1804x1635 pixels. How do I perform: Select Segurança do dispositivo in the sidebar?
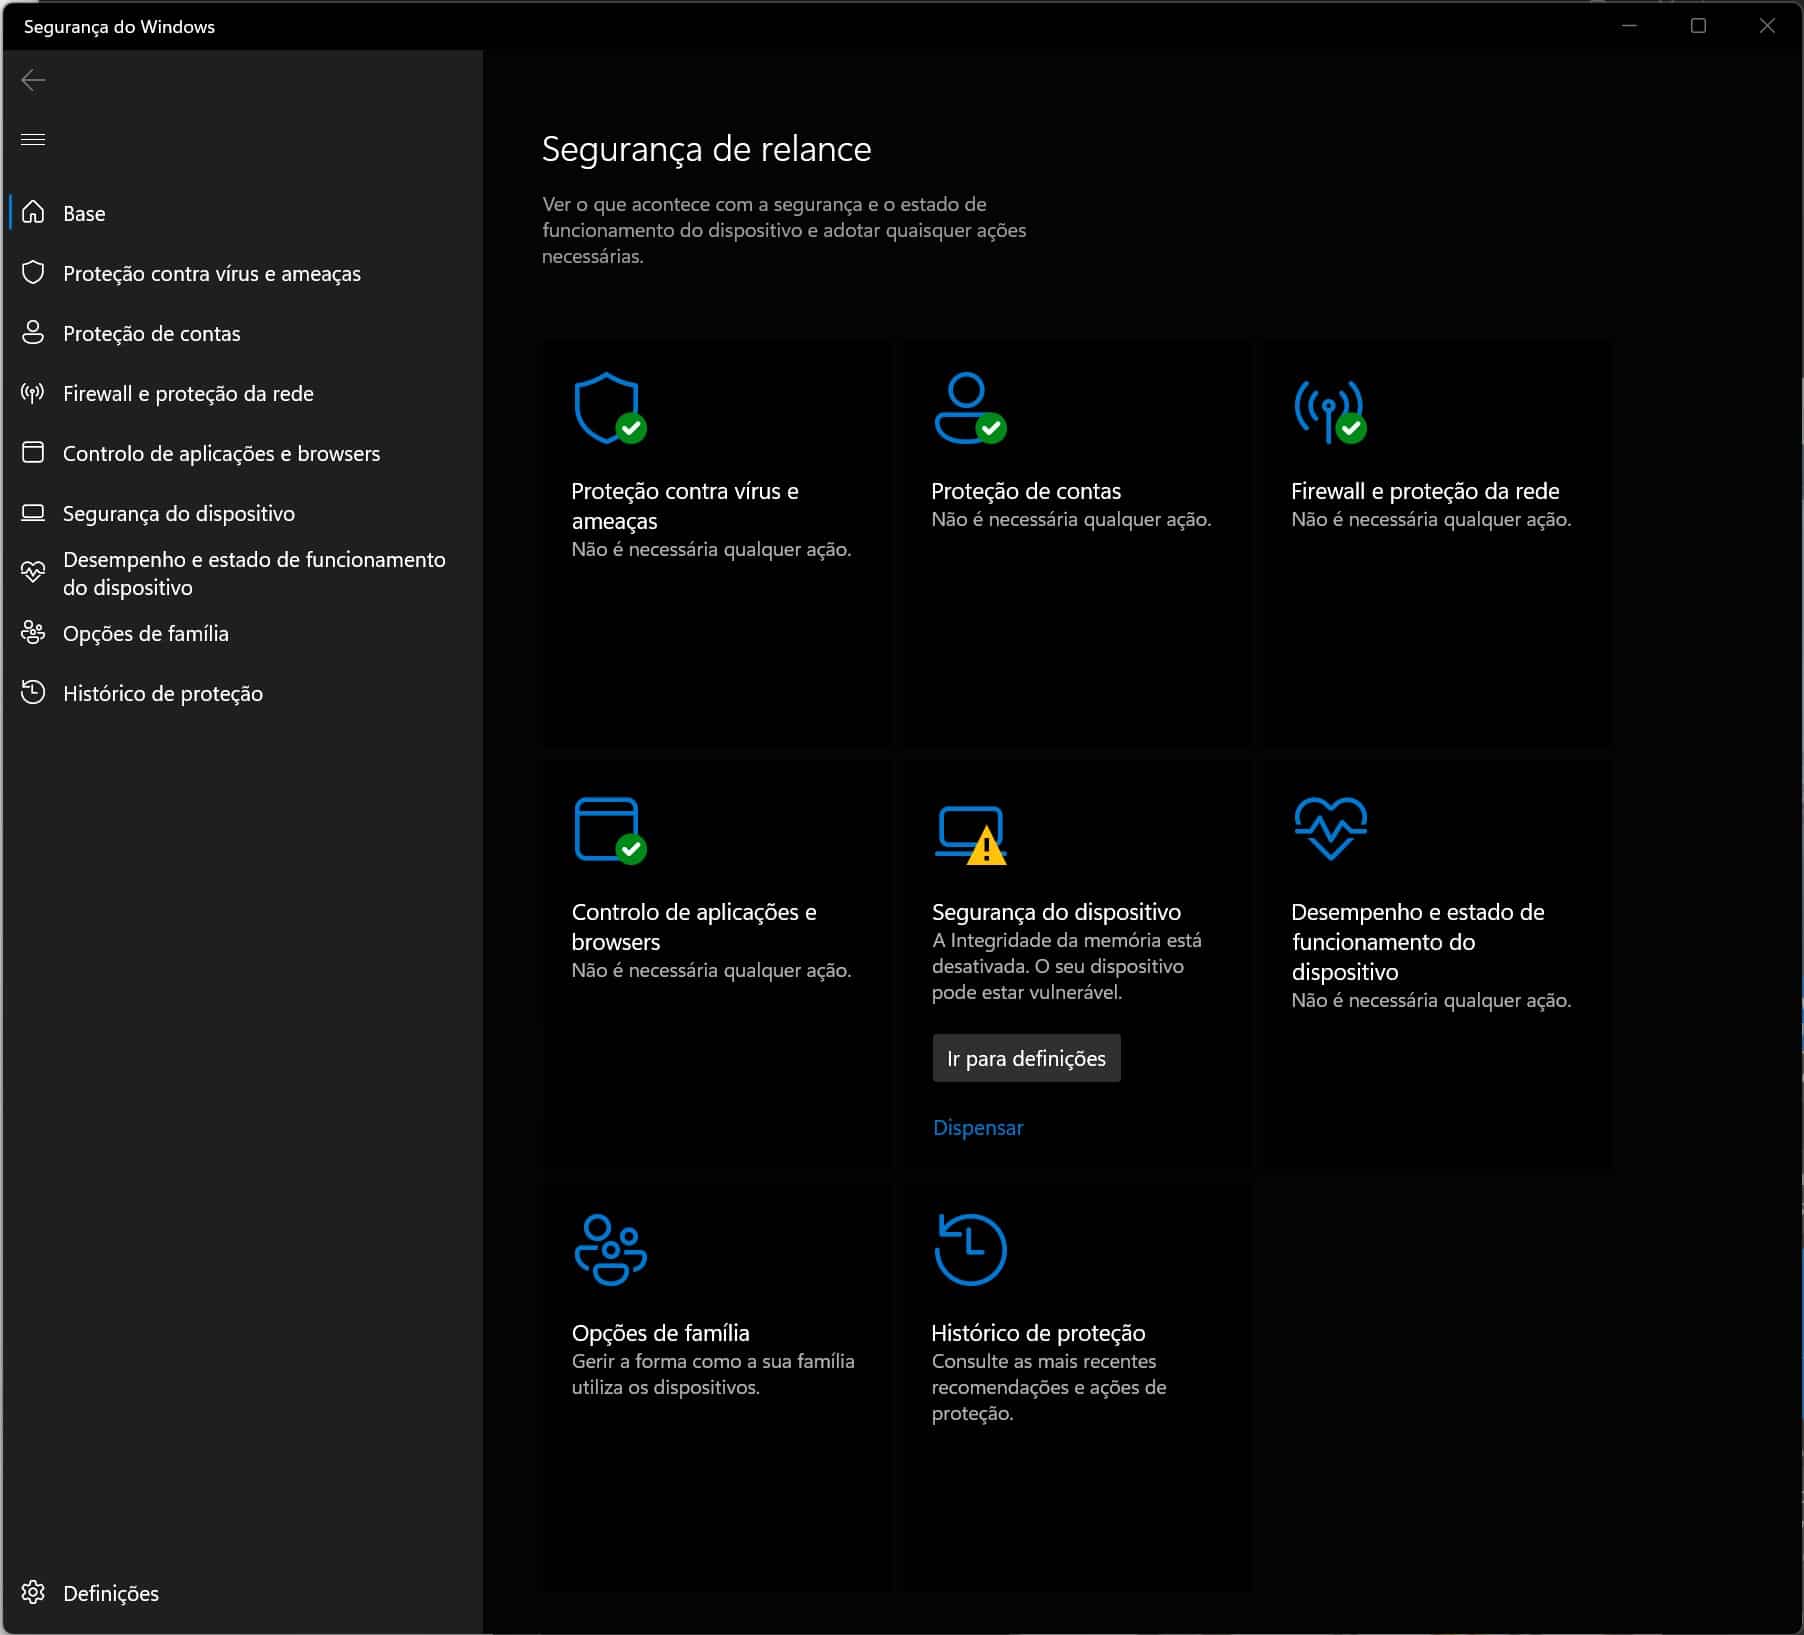(x=178, y=513)
